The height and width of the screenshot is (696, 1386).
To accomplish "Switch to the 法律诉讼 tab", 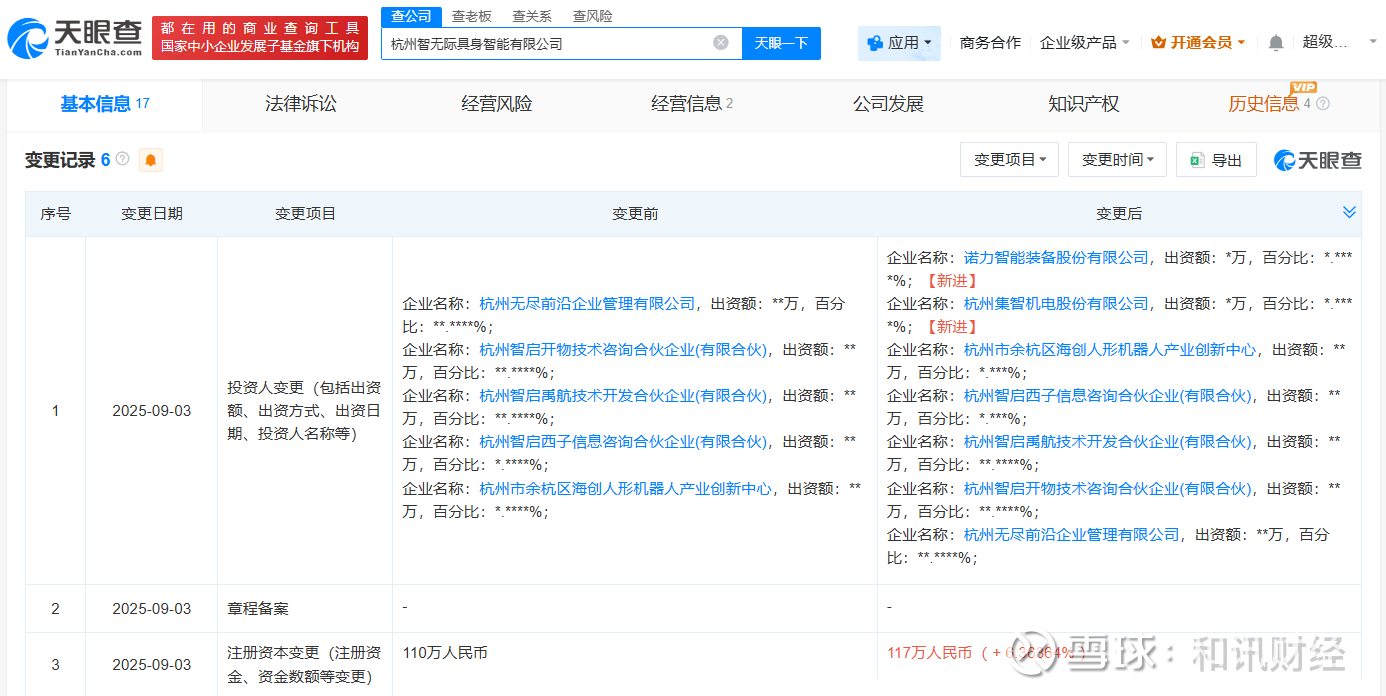I will tap(300, 104).
